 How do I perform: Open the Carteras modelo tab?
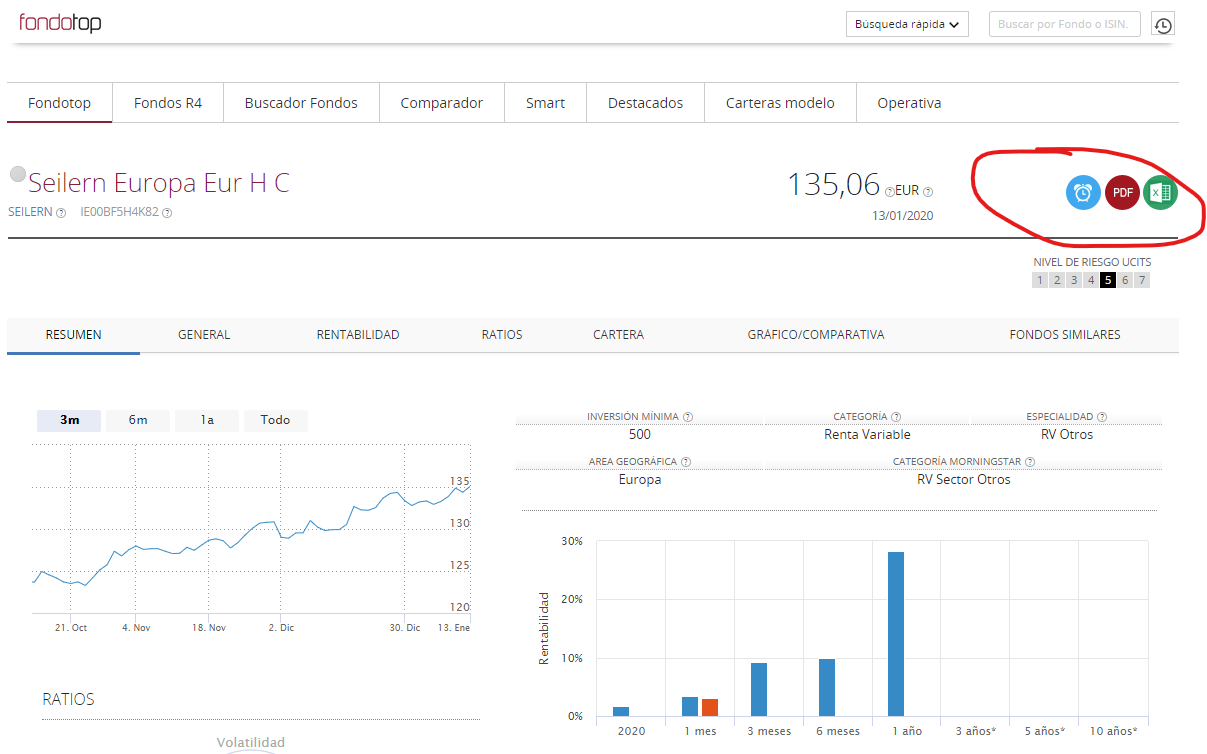780,103
